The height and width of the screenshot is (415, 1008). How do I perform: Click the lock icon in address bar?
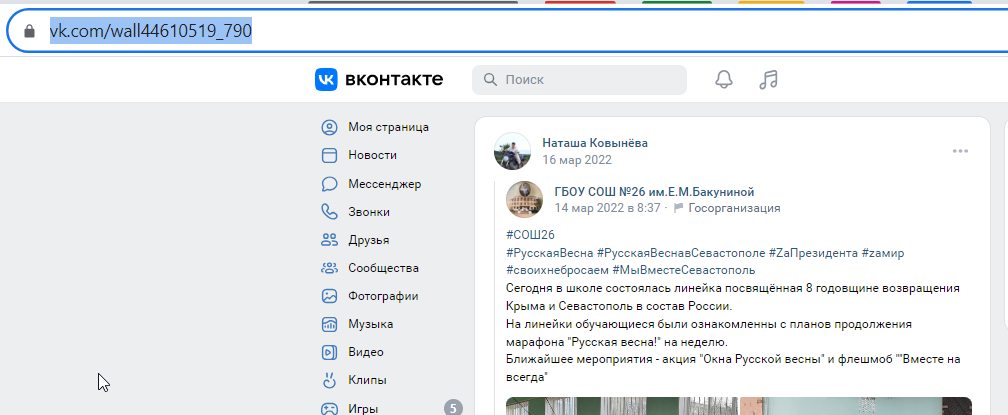[29, 31]
